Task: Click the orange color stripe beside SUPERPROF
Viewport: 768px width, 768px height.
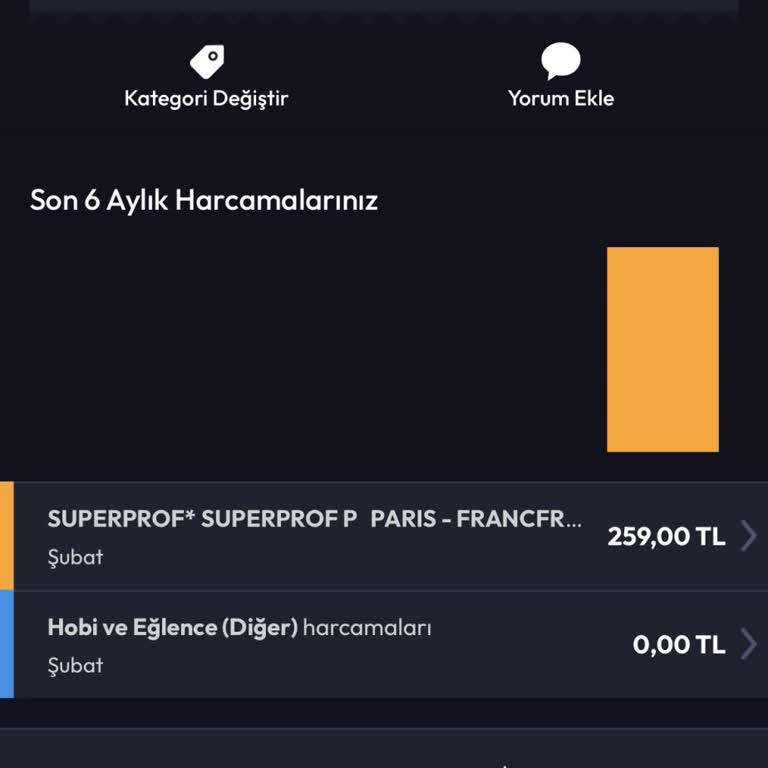Action: (6, 536)
